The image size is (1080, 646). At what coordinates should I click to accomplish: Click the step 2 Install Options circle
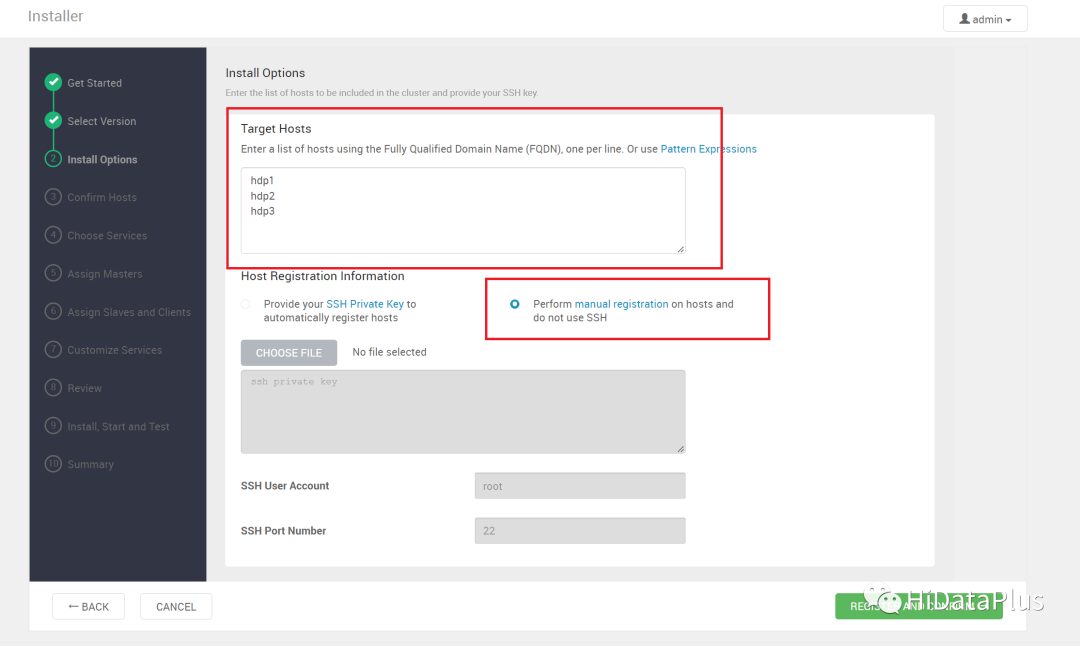pyautogui.click(x=53, y=158)
